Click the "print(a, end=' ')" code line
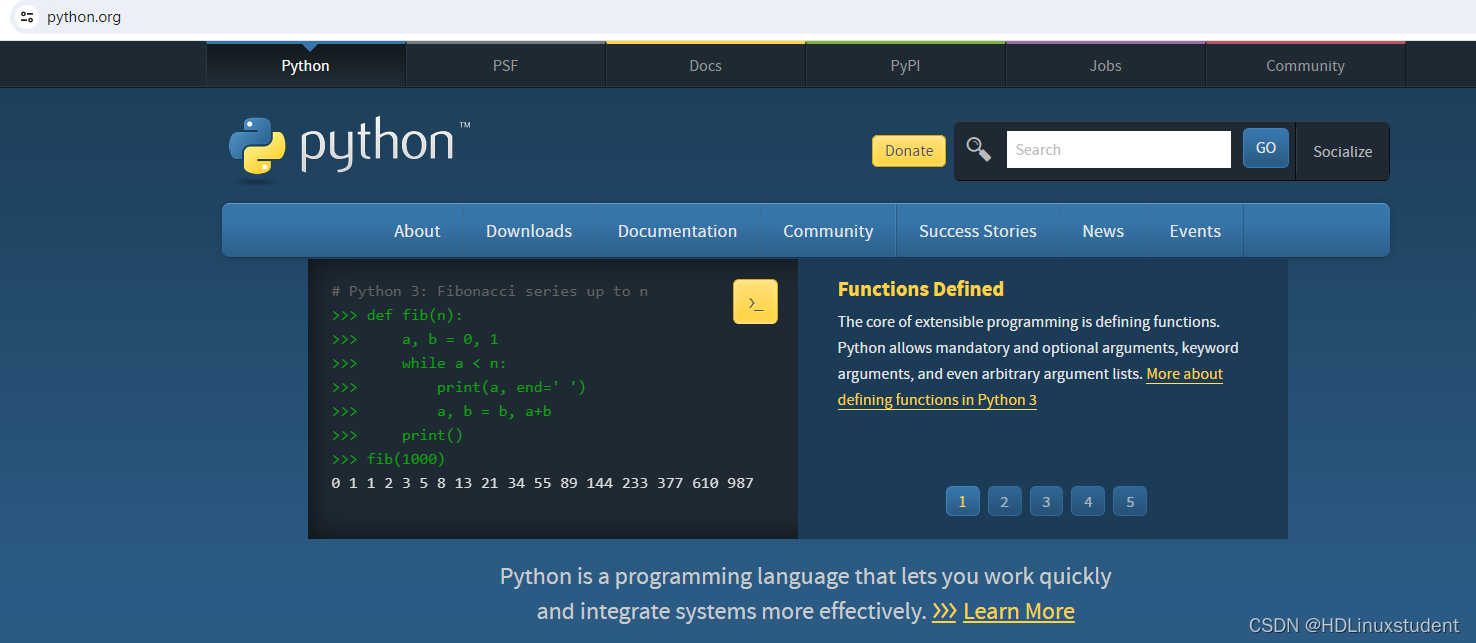Screen dimensions: 1476x643 click(459, 387)
